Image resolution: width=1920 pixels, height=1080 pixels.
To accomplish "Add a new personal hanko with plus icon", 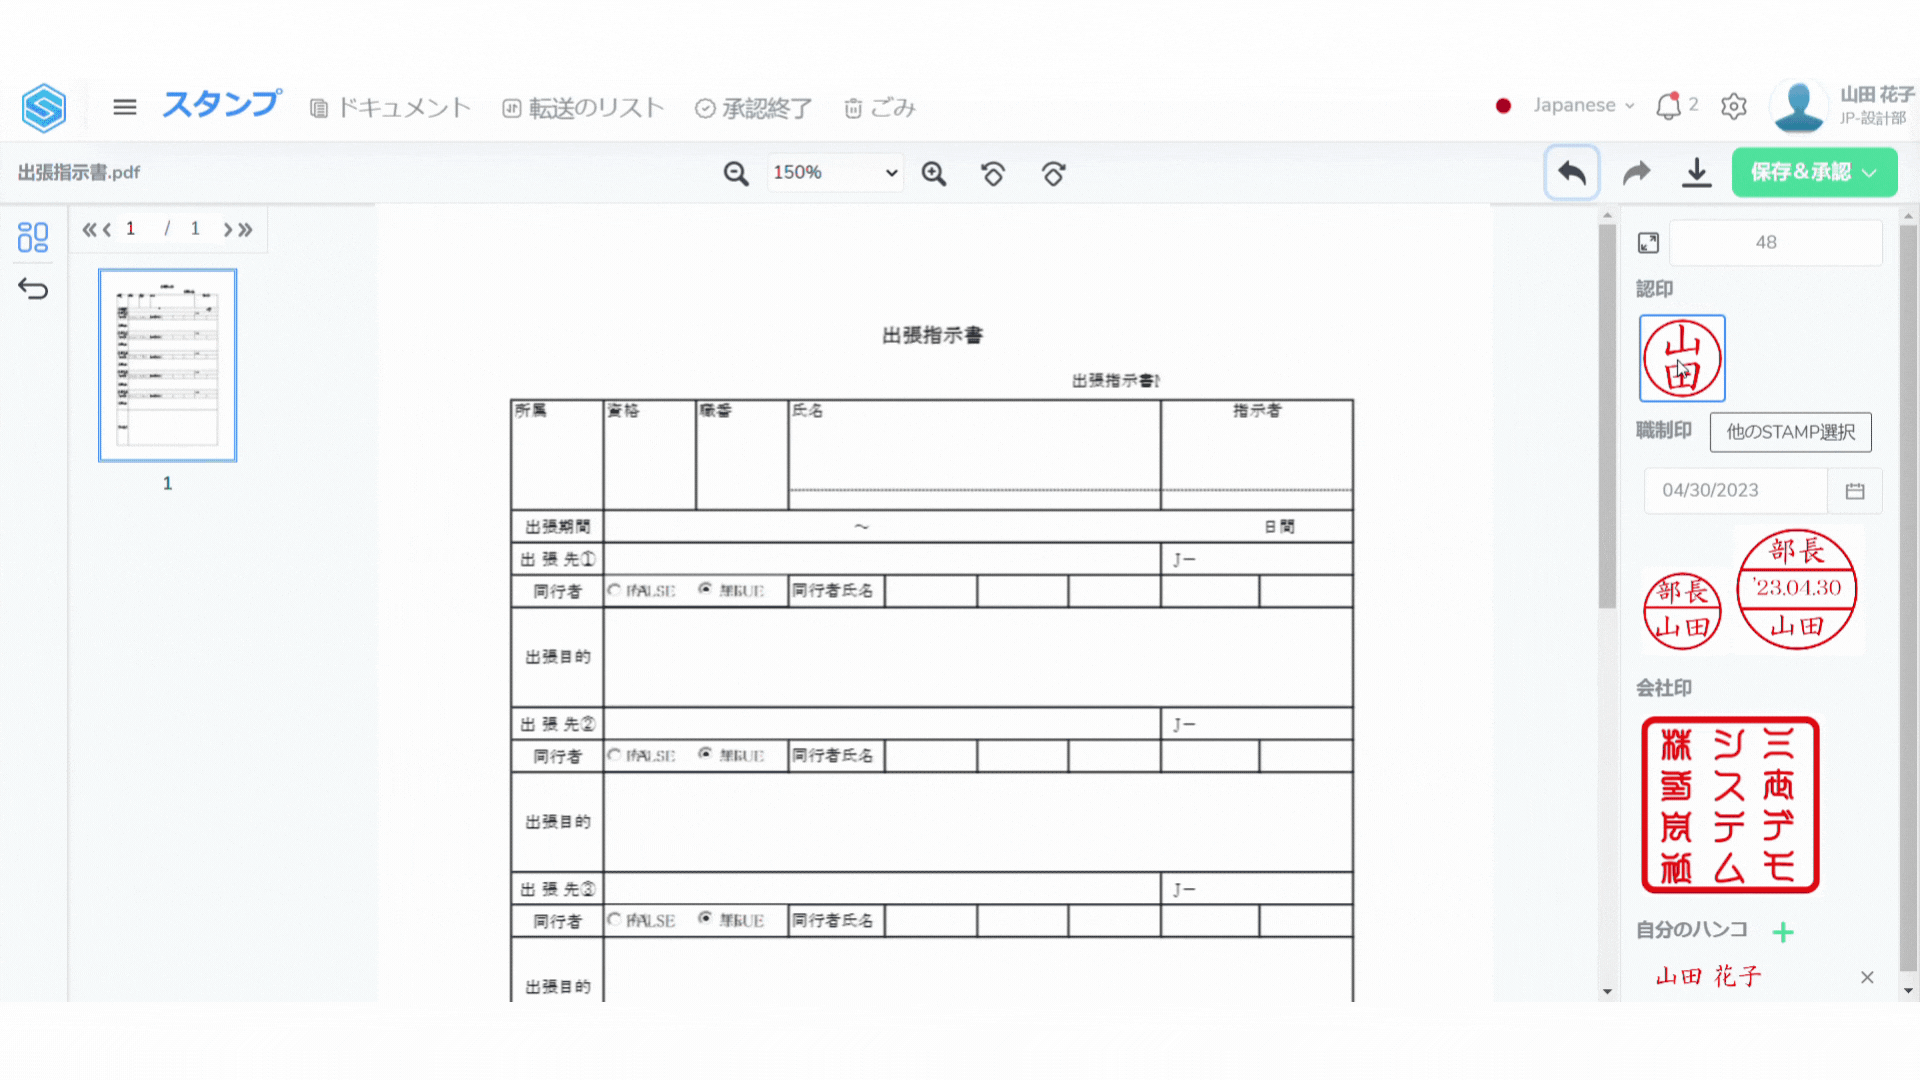I will pyautogui.click(x=1782, y=932).
